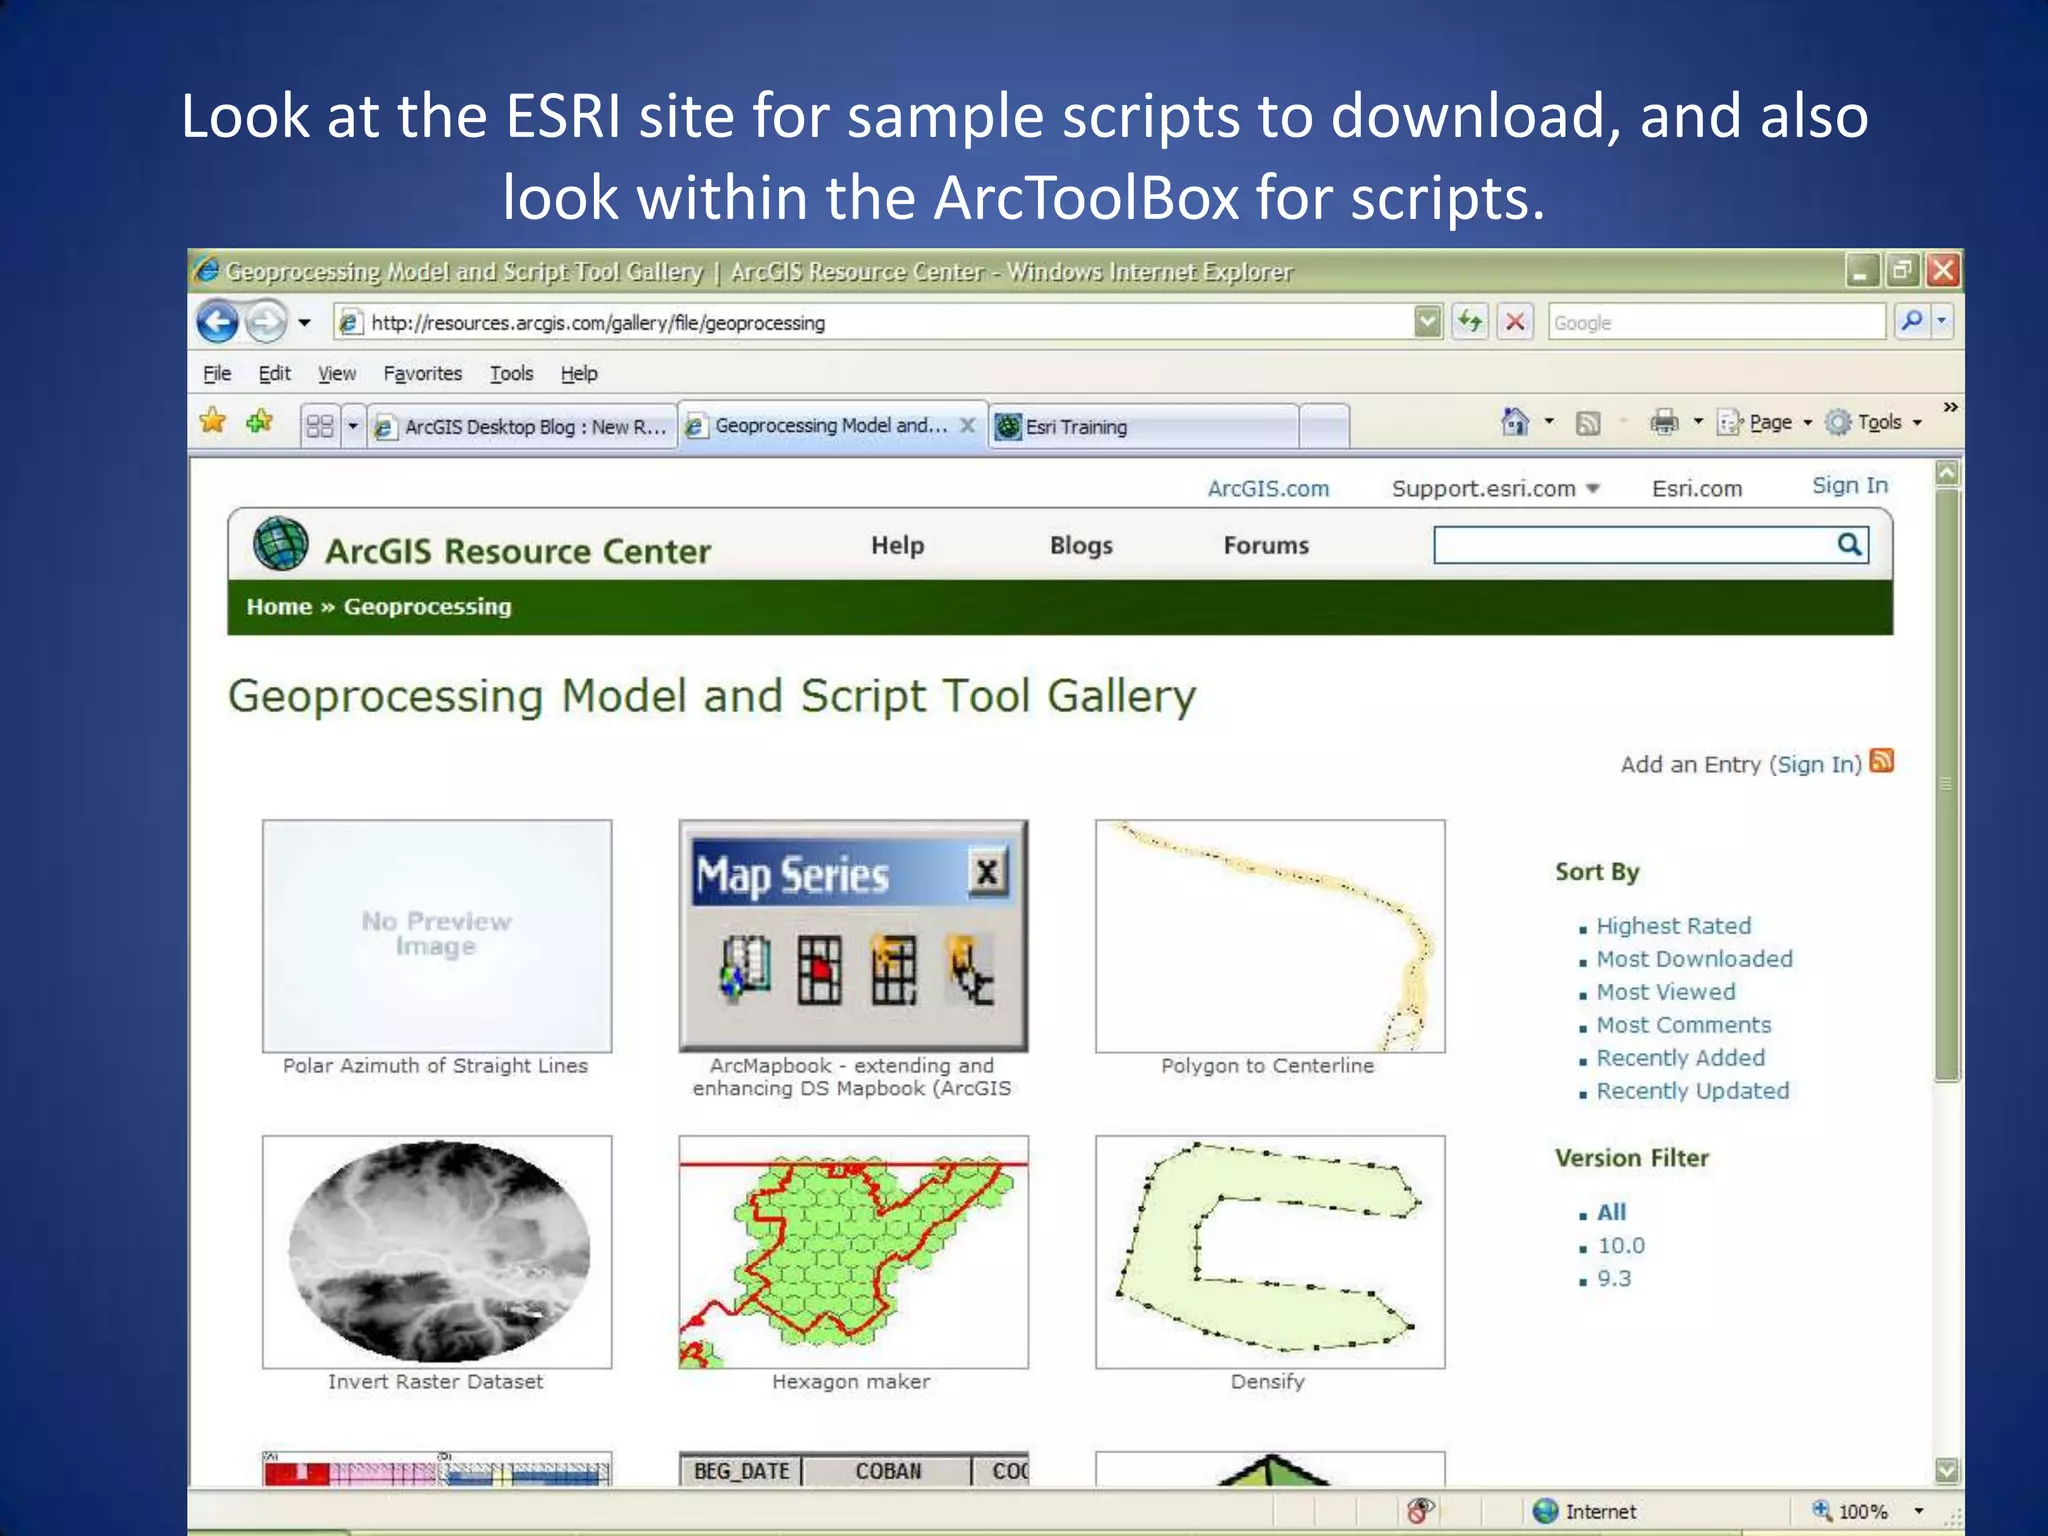This screenshot has height=1536, width=2048.
Task: Click the Resource Center search magnifier icon
Action: 1850,544
